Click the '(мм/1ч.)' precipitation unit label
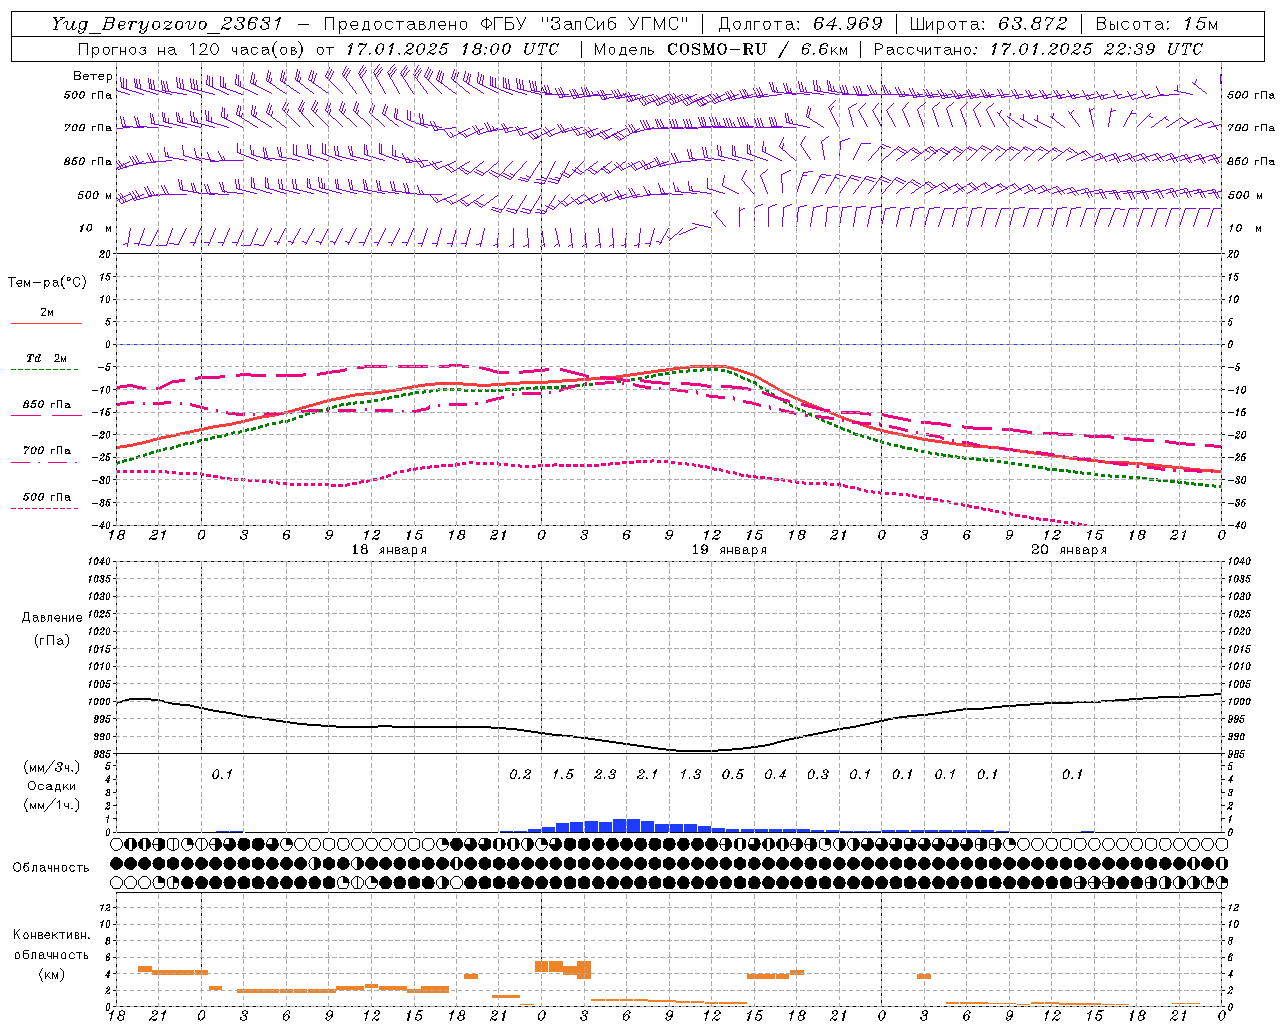The image size is (1280, 1024). [52, 805]
